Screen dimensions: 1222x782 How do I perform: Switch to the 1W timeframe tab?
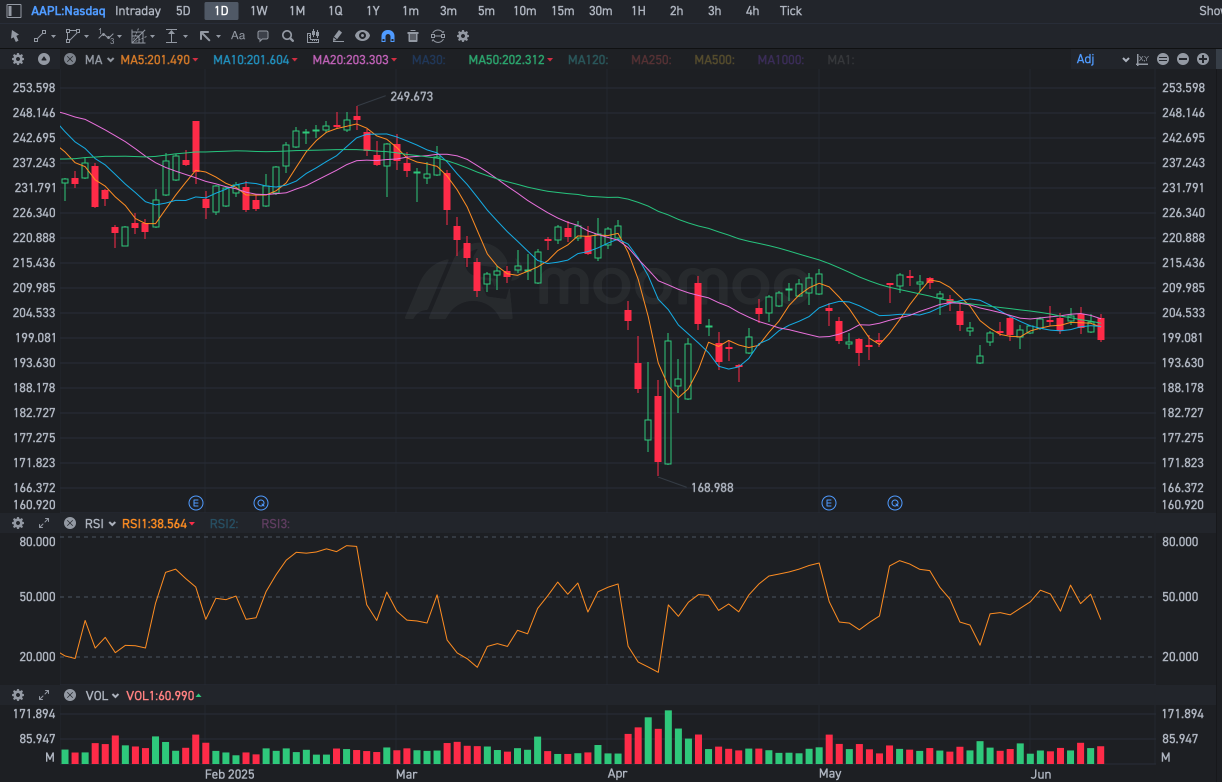coord(259,11)
